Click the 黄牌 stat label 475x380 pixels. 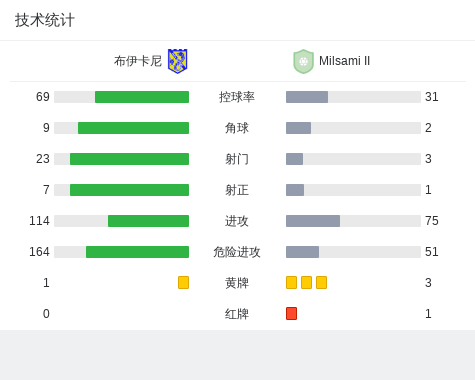point(237,283)
